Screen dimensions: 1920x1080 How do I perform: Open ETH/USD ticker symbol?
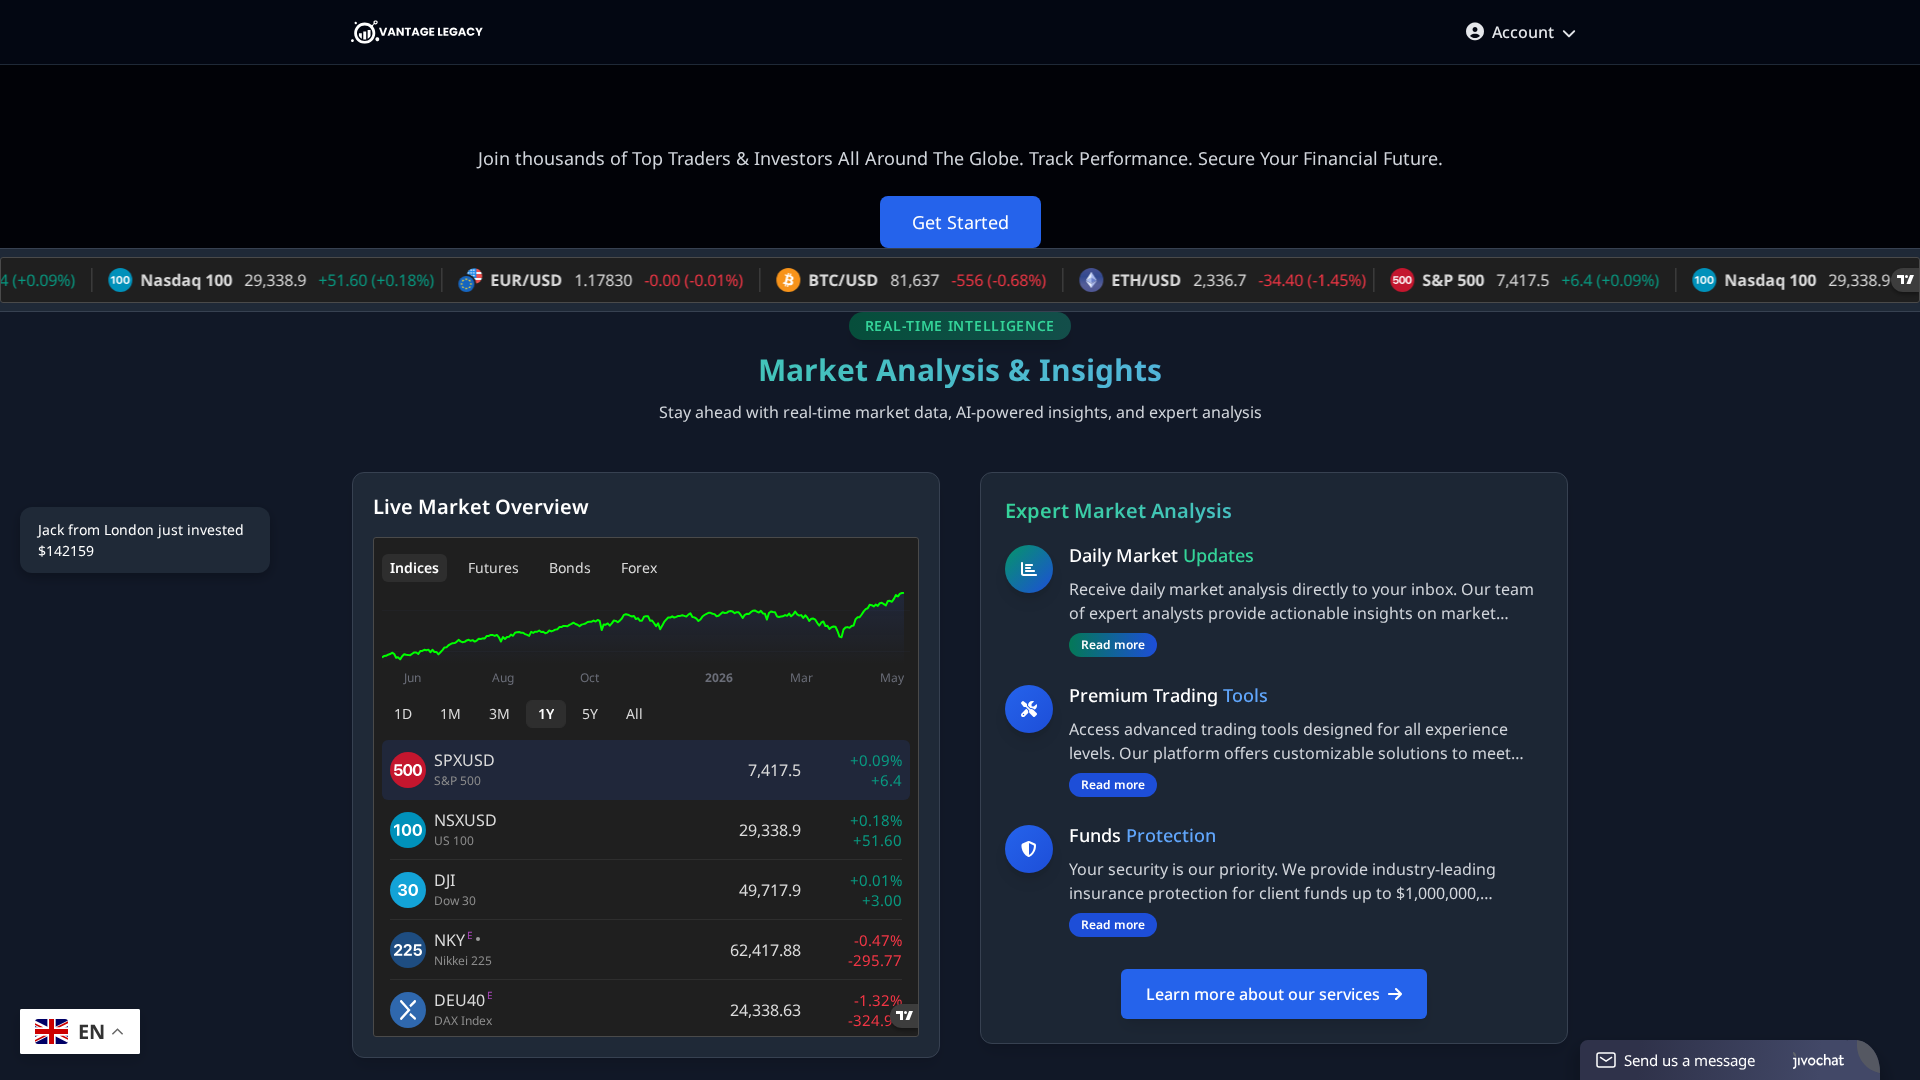coord(1146,280)
